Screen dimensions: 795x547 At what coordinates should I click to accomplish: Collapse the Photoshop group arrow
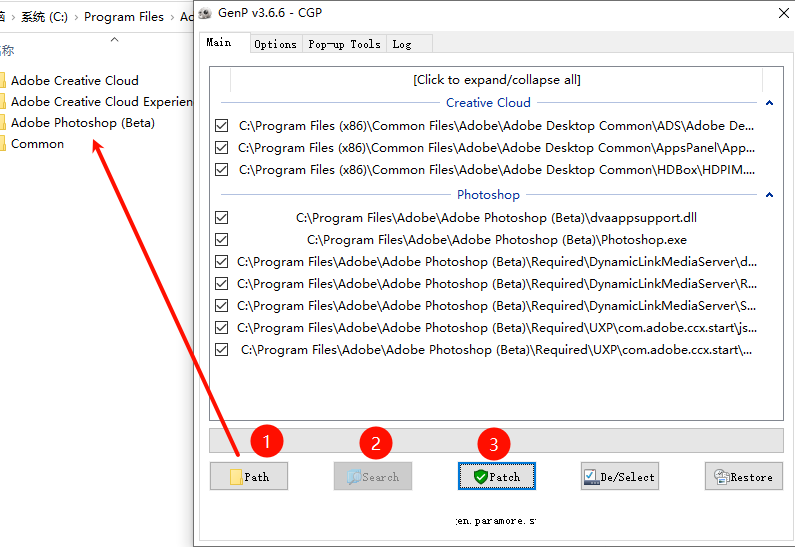769,195
